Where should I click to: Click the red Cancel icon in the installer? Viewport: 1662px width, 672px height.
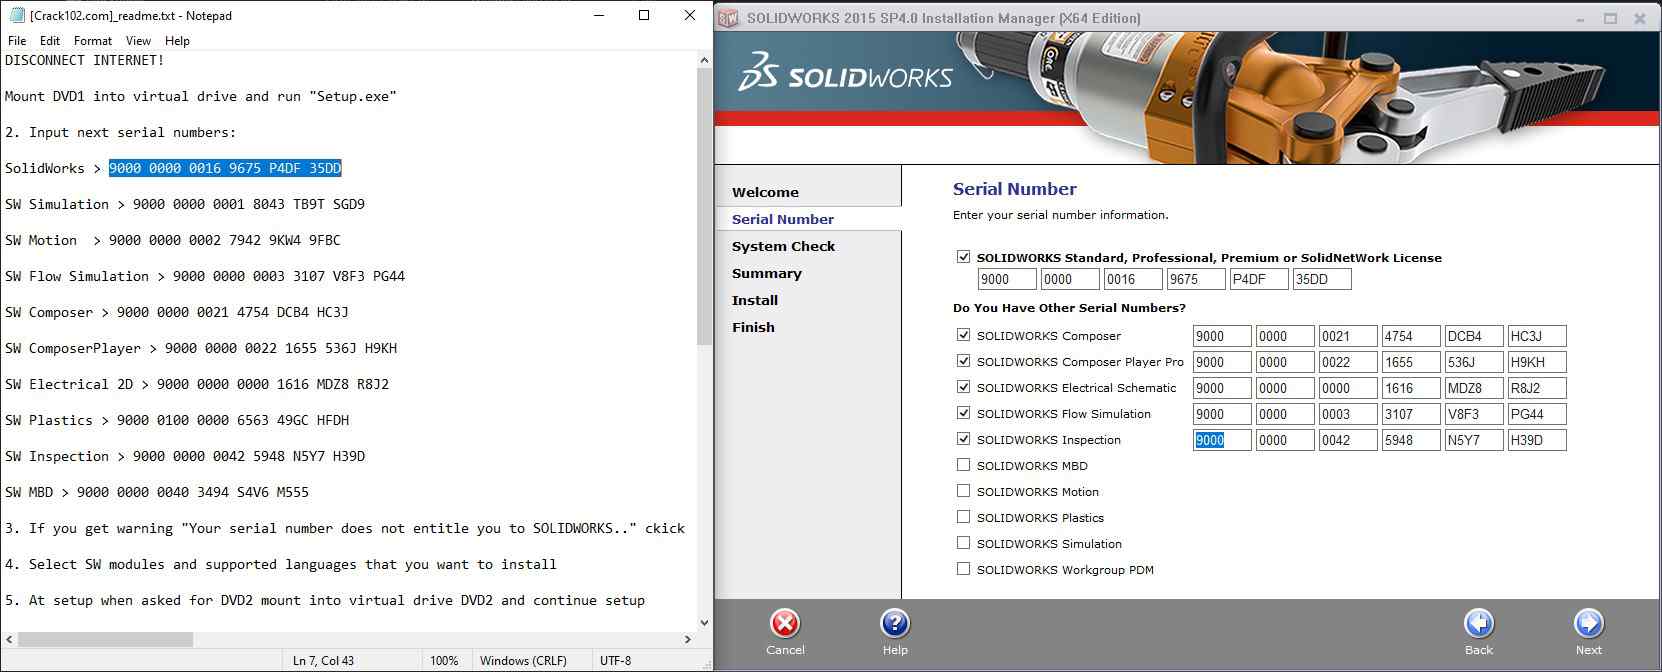click(785, 624)
